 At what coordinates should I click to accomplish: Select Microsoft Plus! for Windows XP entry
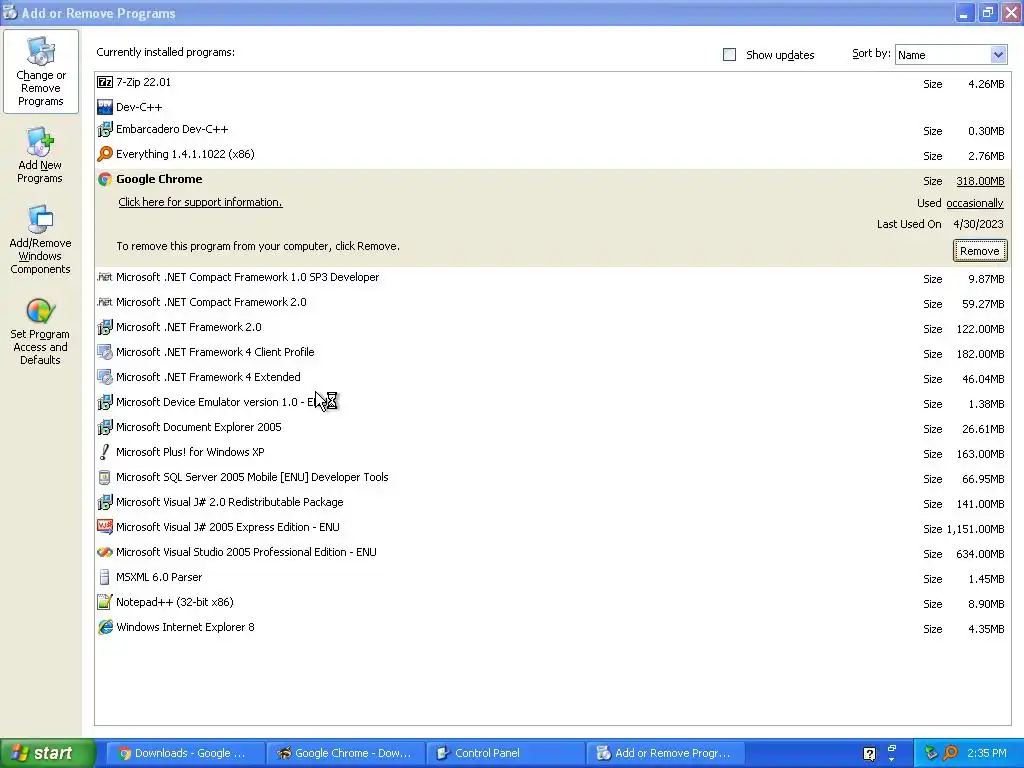click(552, 453)
